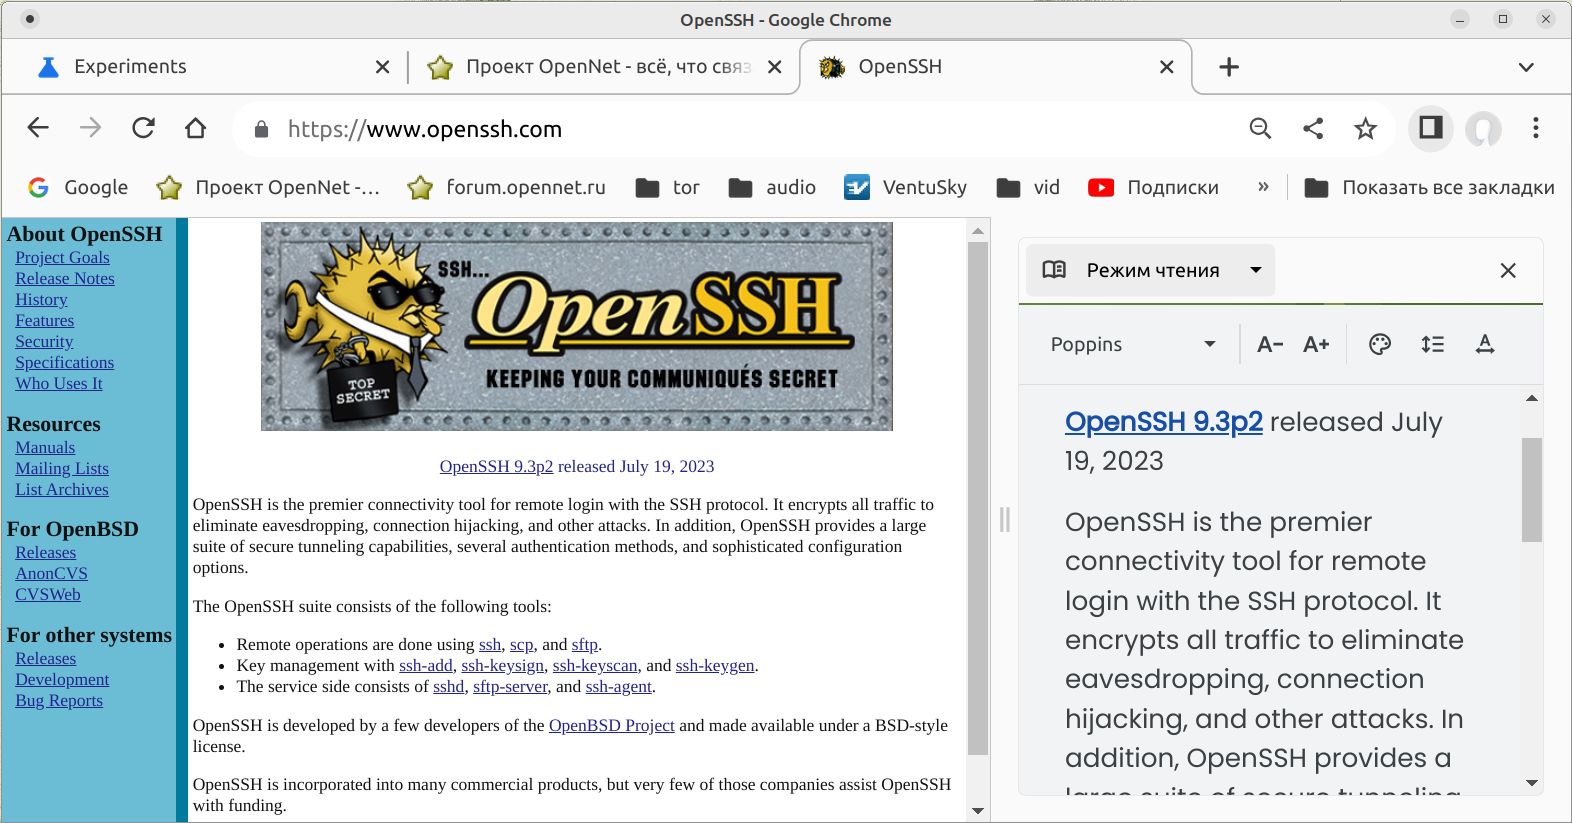The image size is (1572, 823).
Task: Open the Release Notes sidebar link
Action: pyautogui.click(x=65, y=279)
